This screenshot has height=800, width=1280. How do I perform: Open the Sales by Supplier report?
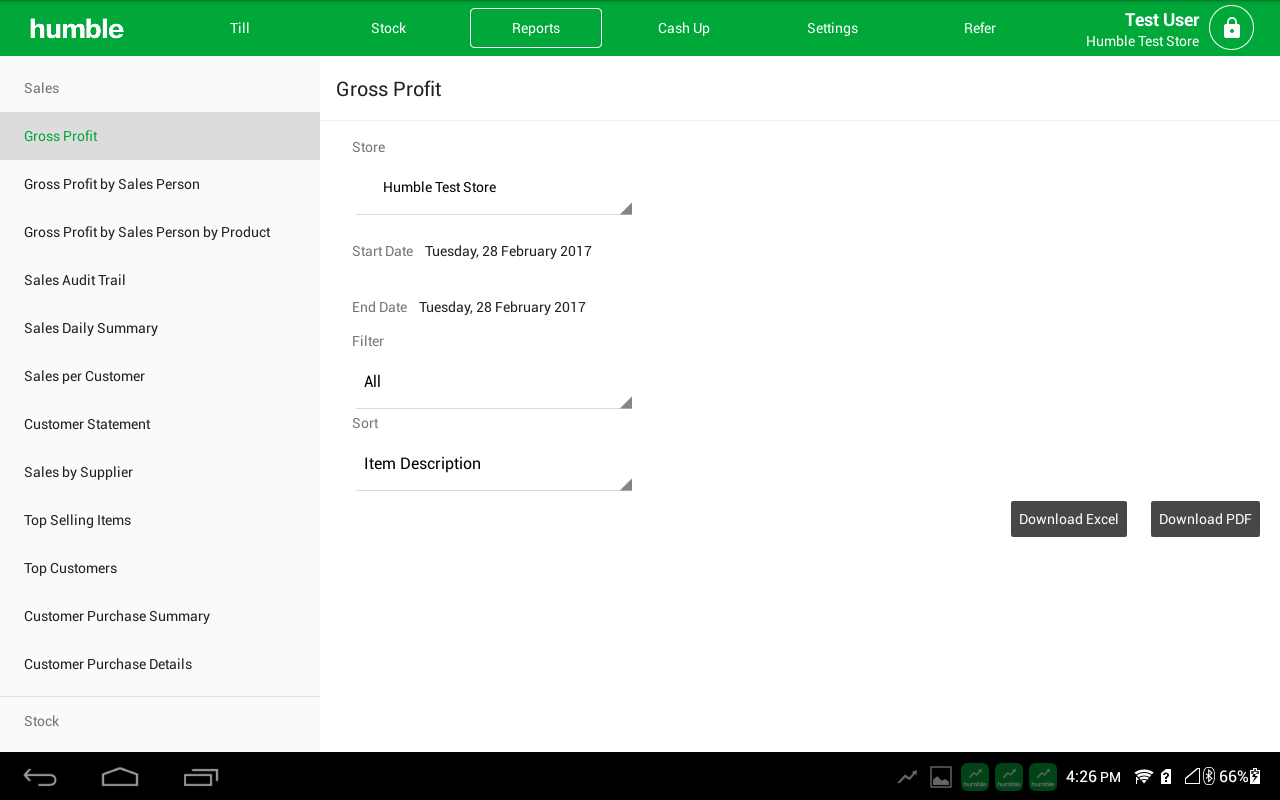point(160,472)
